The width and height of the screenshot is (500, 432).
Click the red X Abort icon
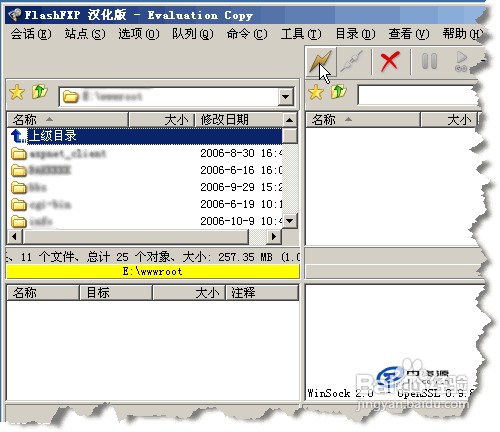[x=390, y=61]
